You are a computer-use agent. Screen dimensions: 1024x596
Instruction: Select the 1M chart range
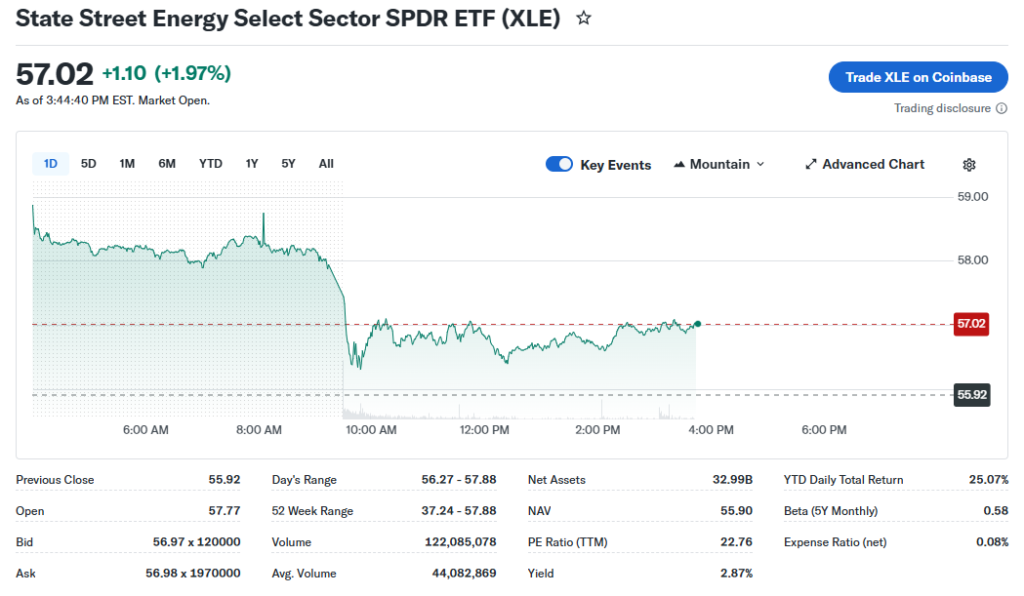pos(127,164)
